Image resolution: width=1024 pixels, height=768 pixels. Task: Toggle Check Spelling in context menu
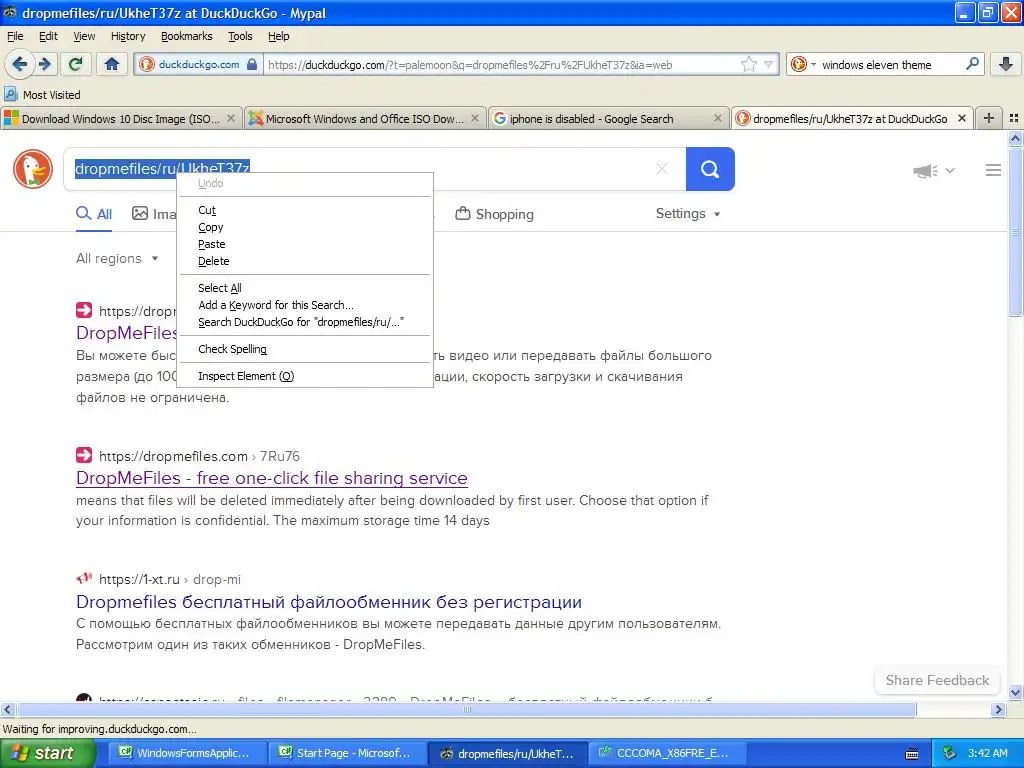[304, 349]
